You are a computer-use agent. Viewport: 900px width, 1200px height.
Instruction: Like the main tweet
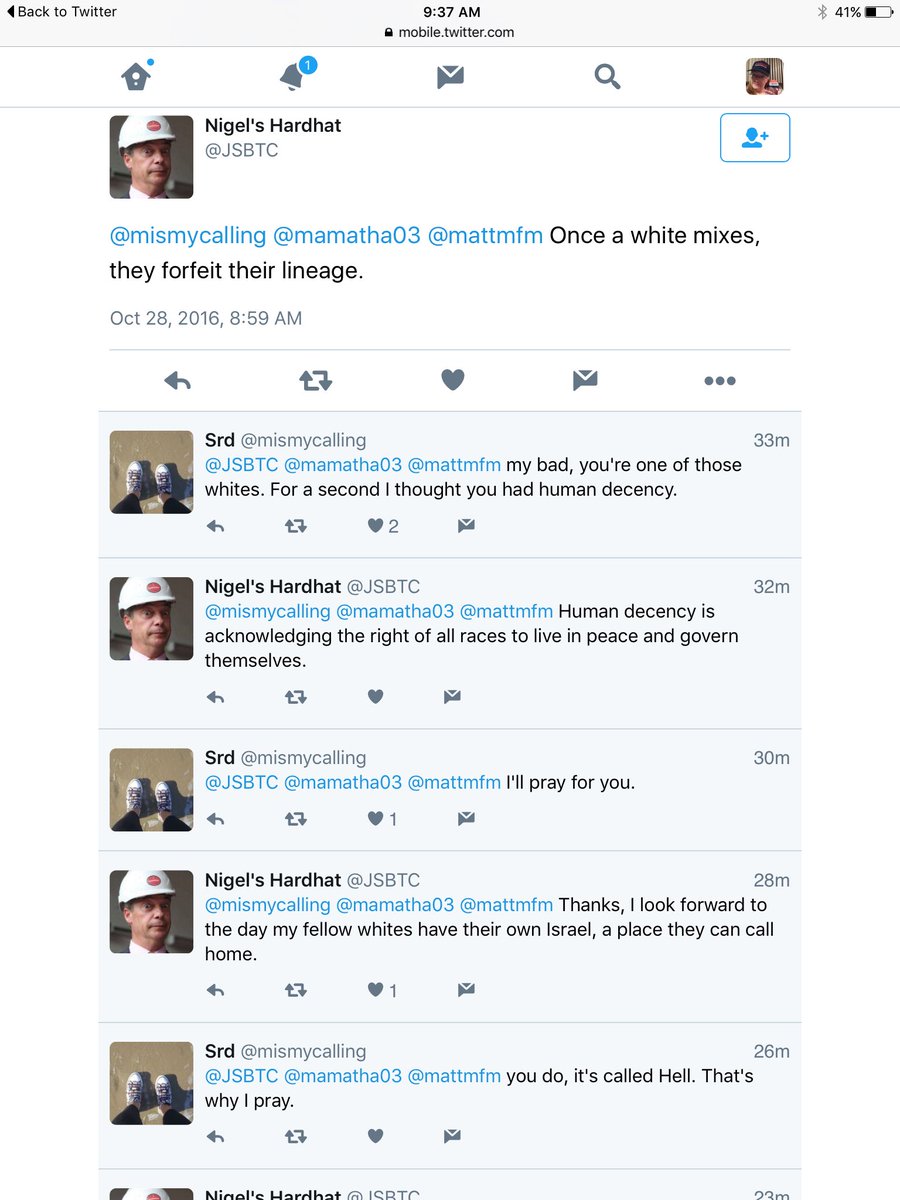coord(453,380)
